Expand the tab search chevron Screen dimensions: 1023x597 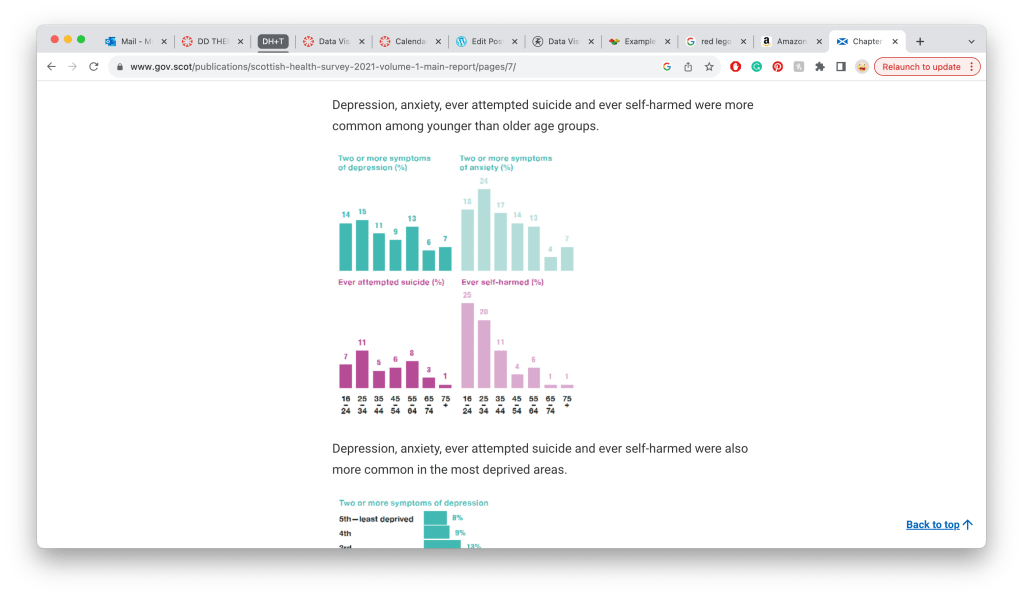click(x=971, y=42)
